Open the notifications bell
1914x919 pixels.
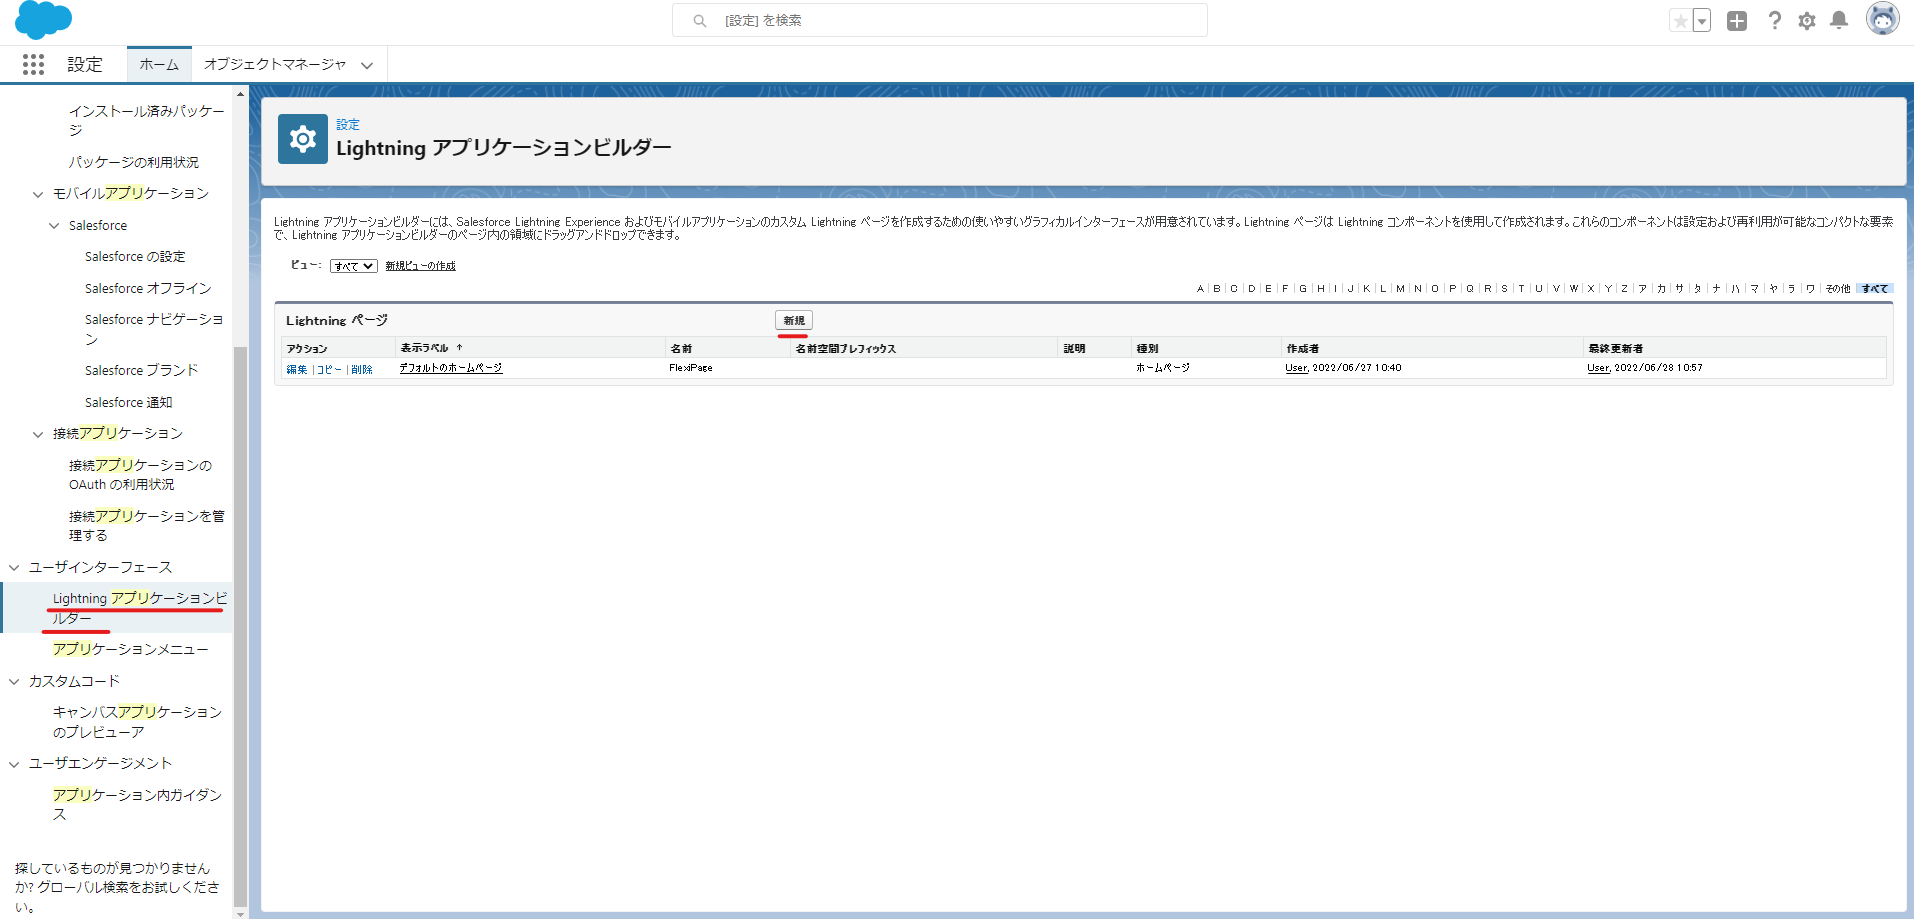pos(1839,20)
